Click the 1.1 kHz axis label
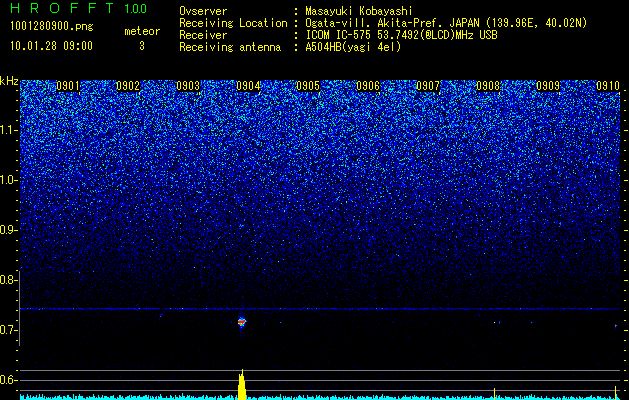629x400 pixels. (x=9, y=130)
